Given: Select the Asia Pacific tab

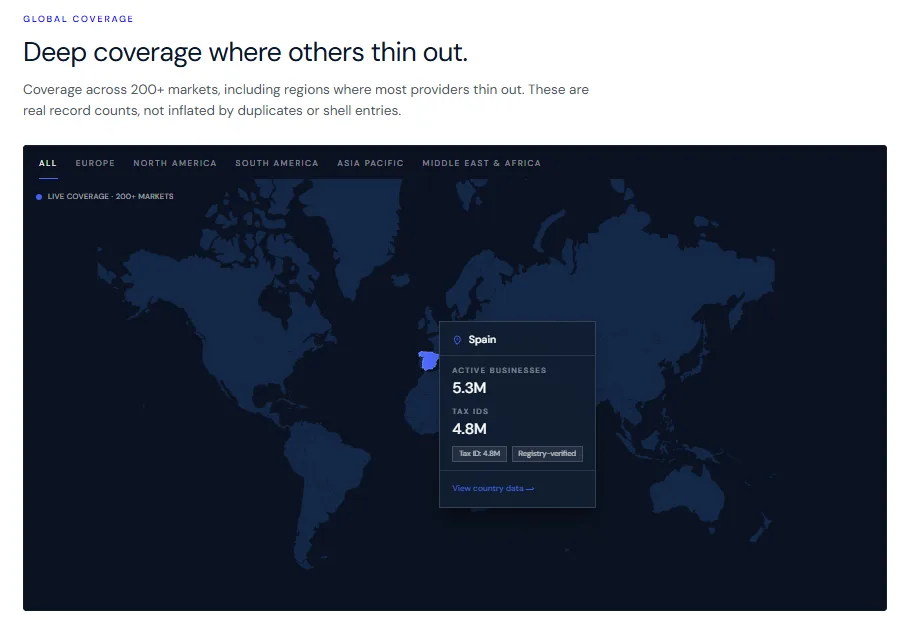Looking at the screenshot, I should (x=370, y=163).
